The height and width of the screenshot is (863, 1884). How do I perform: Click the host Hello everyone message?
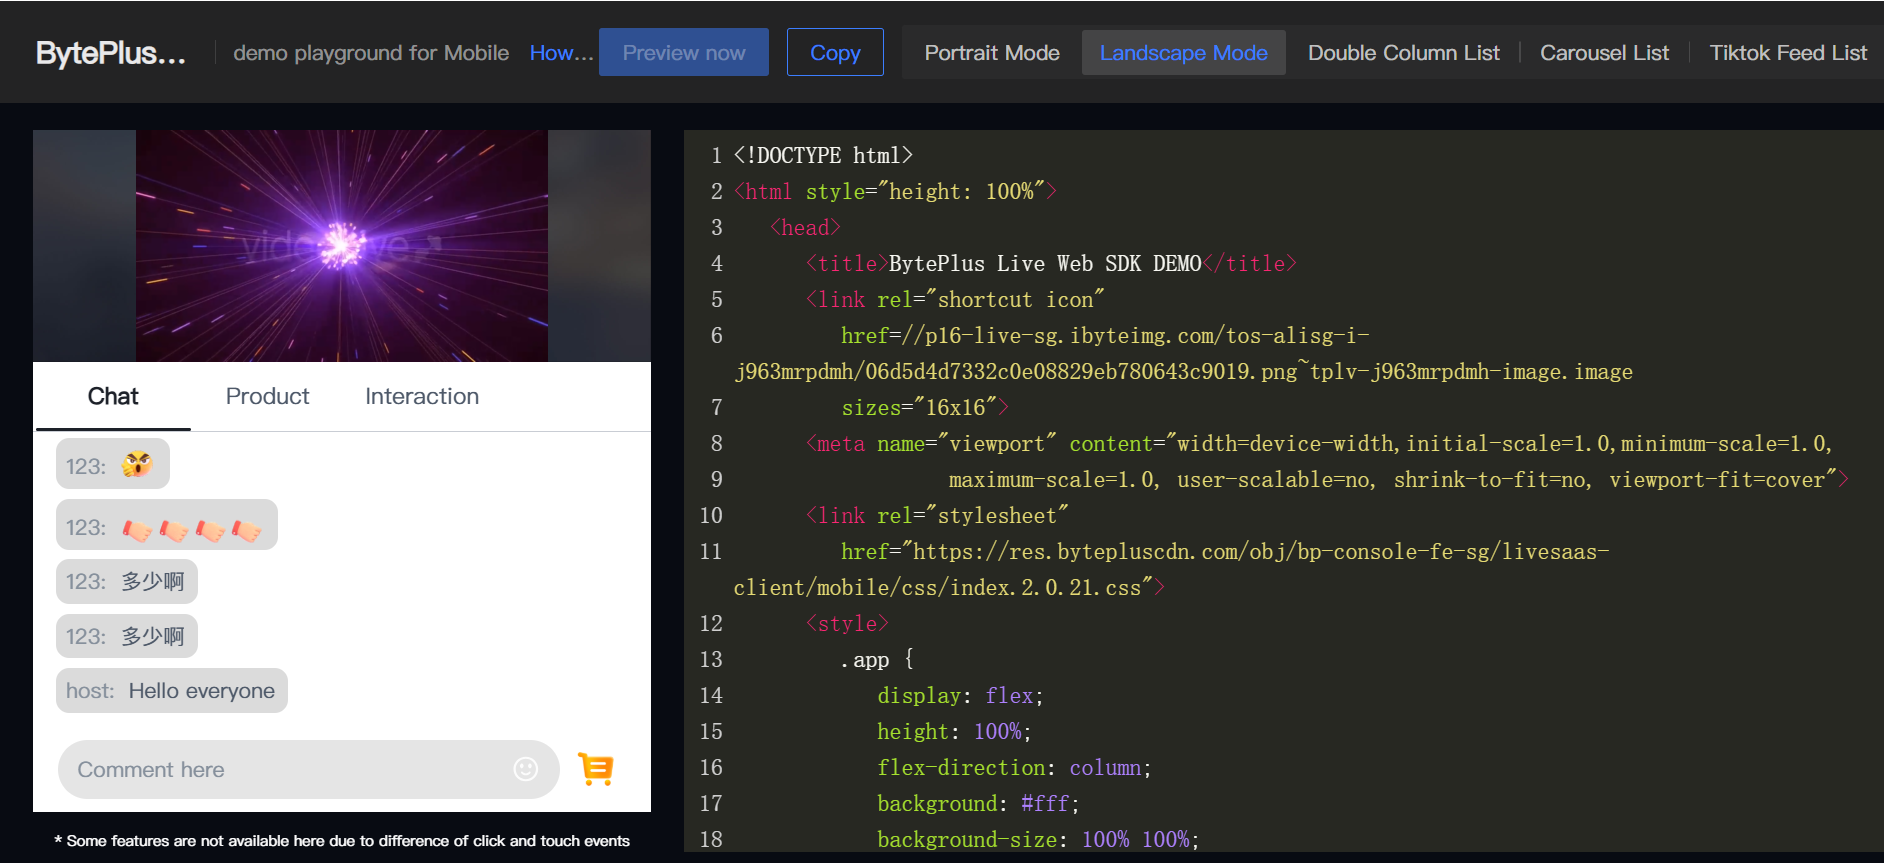[172, 691]
